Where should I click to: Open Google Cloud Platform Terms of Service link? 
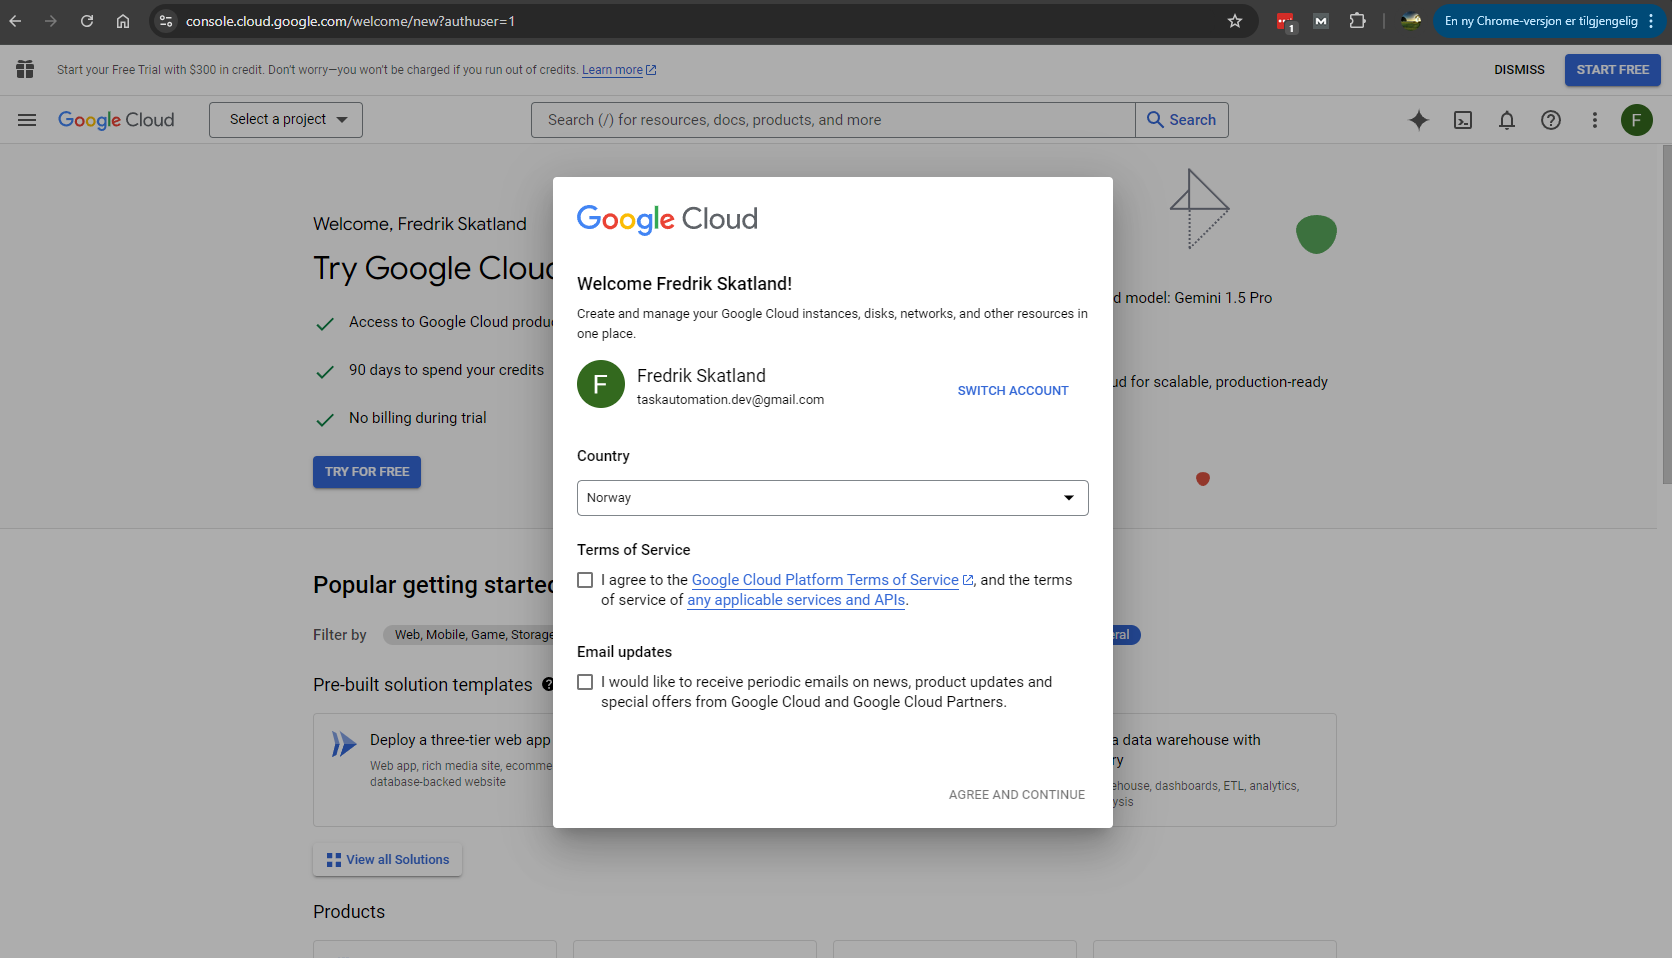click(825, 580)
